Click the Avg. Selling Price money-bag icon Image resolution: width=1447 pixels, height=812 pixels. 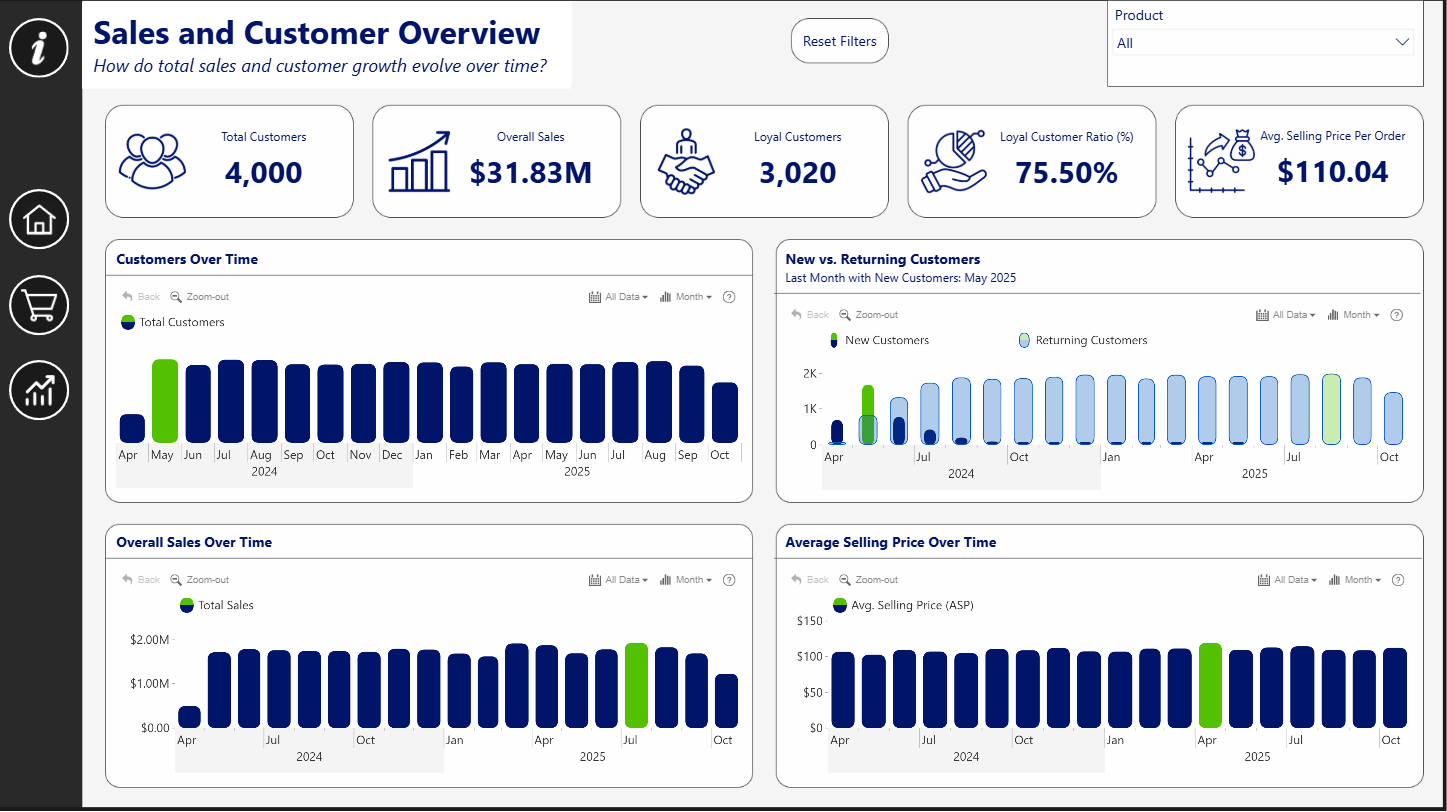(x=1221, y=161)
